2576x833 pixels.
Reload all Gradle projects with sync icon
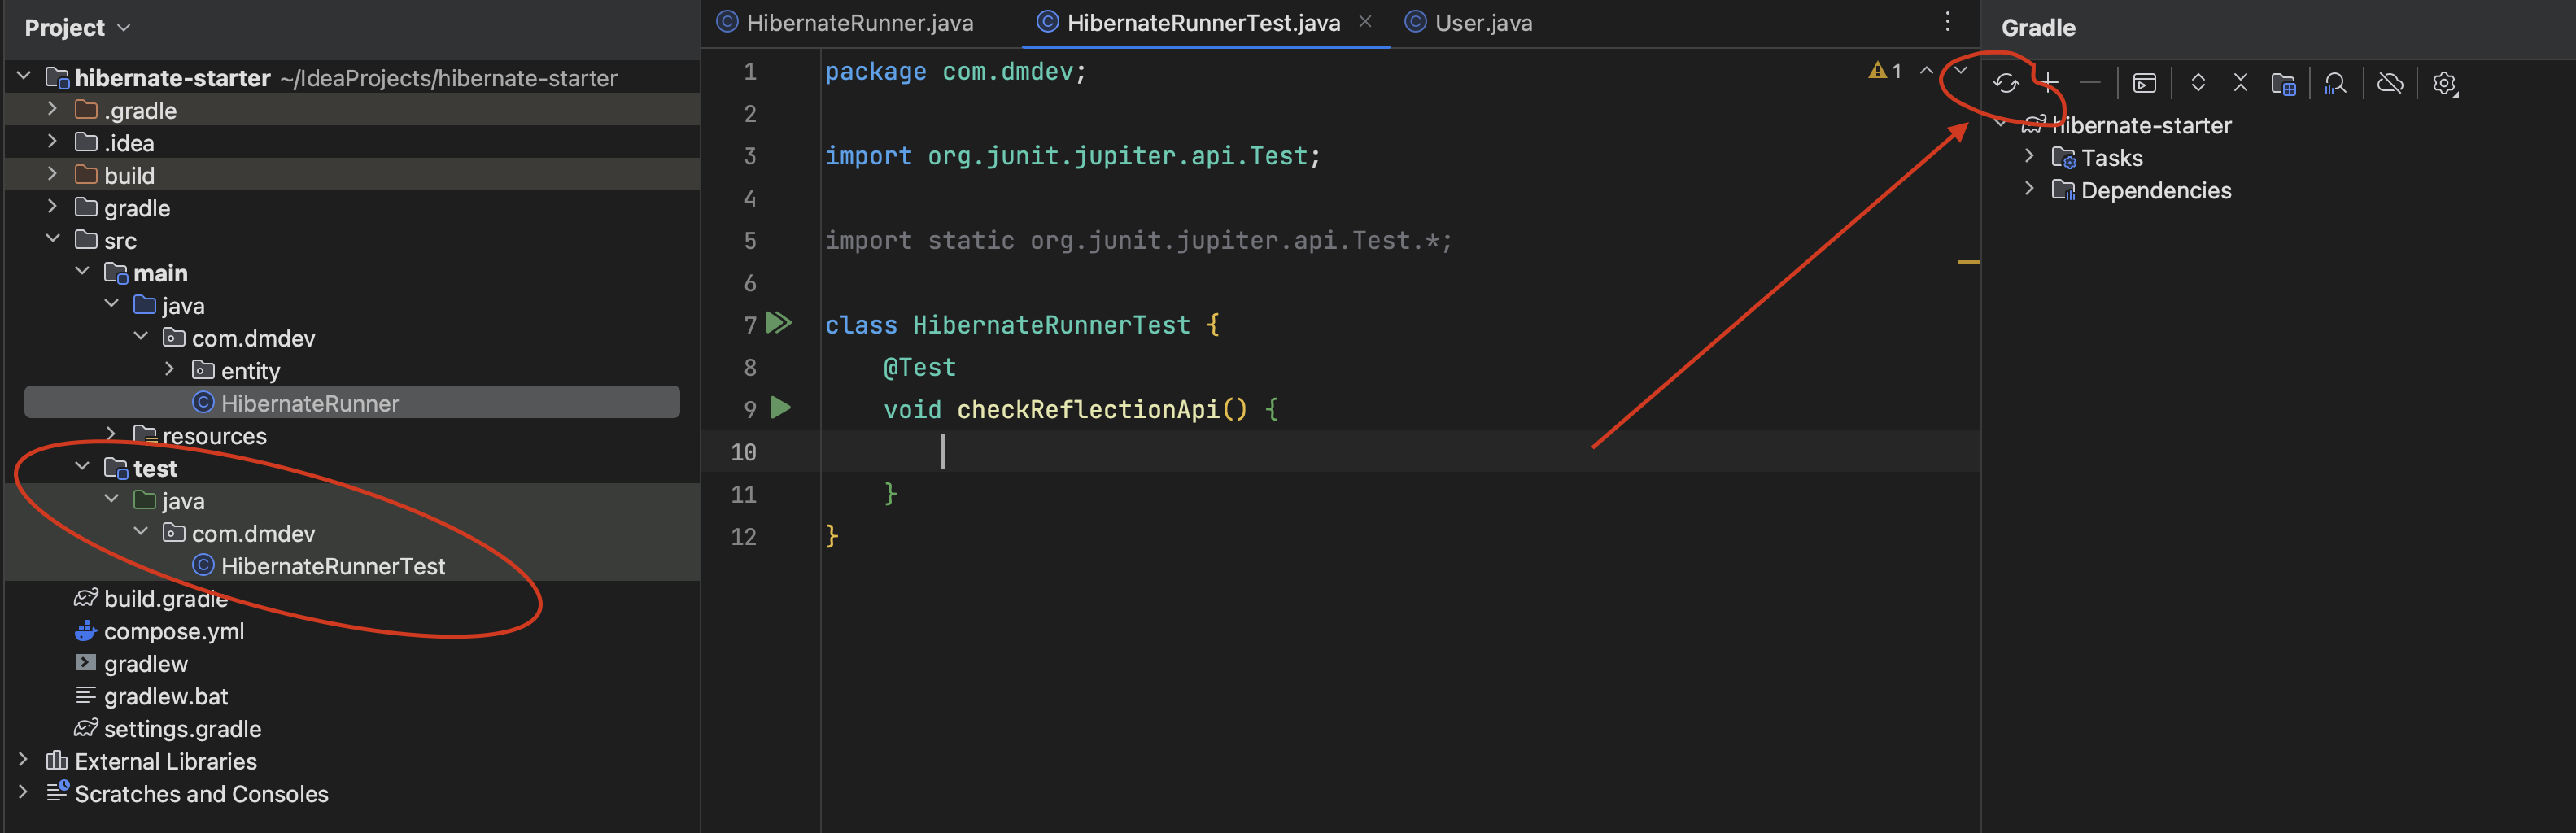(x=2007, y=83)
